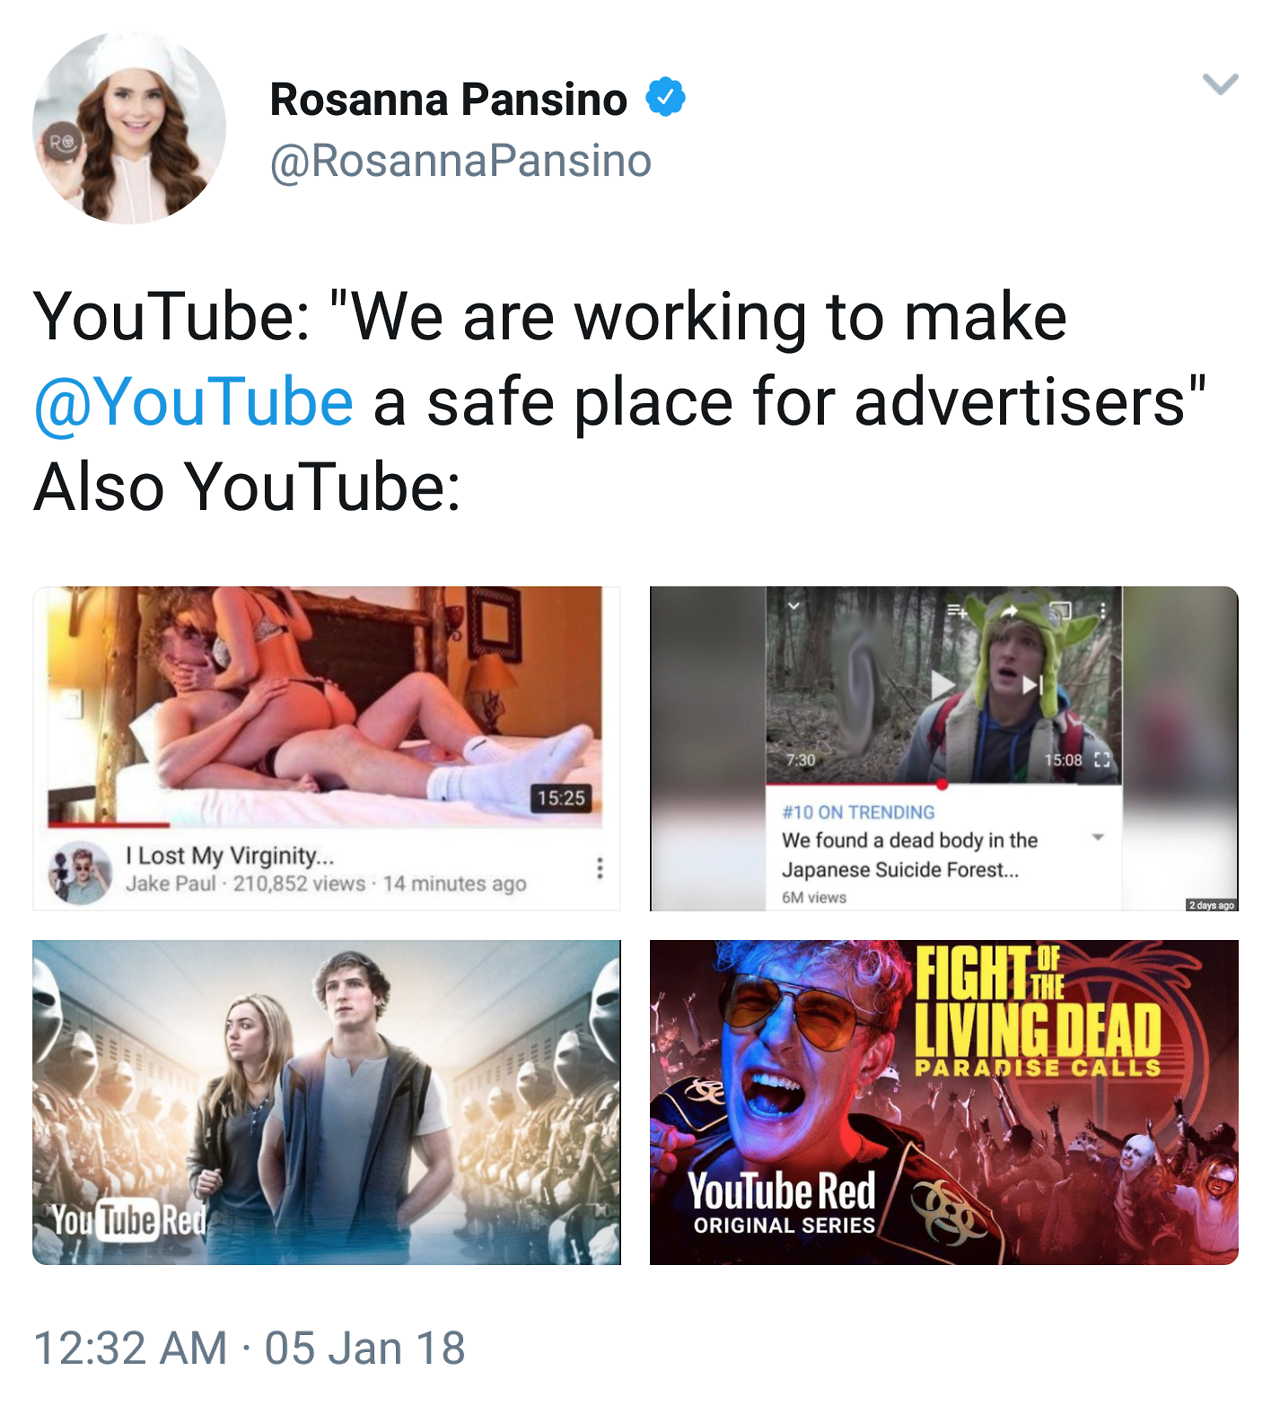Open the 'I Lost My Virginity' video thumbnail

tap(325, 707)
